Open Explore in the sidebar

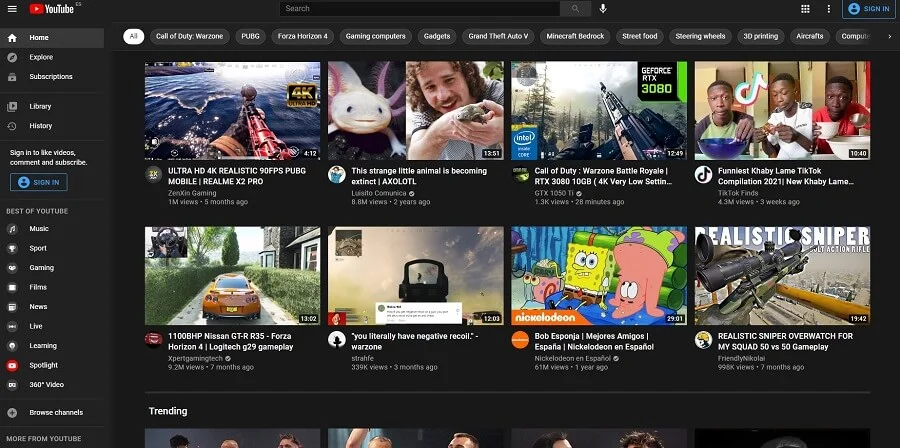pyautogui.click(x=41, y=57)
